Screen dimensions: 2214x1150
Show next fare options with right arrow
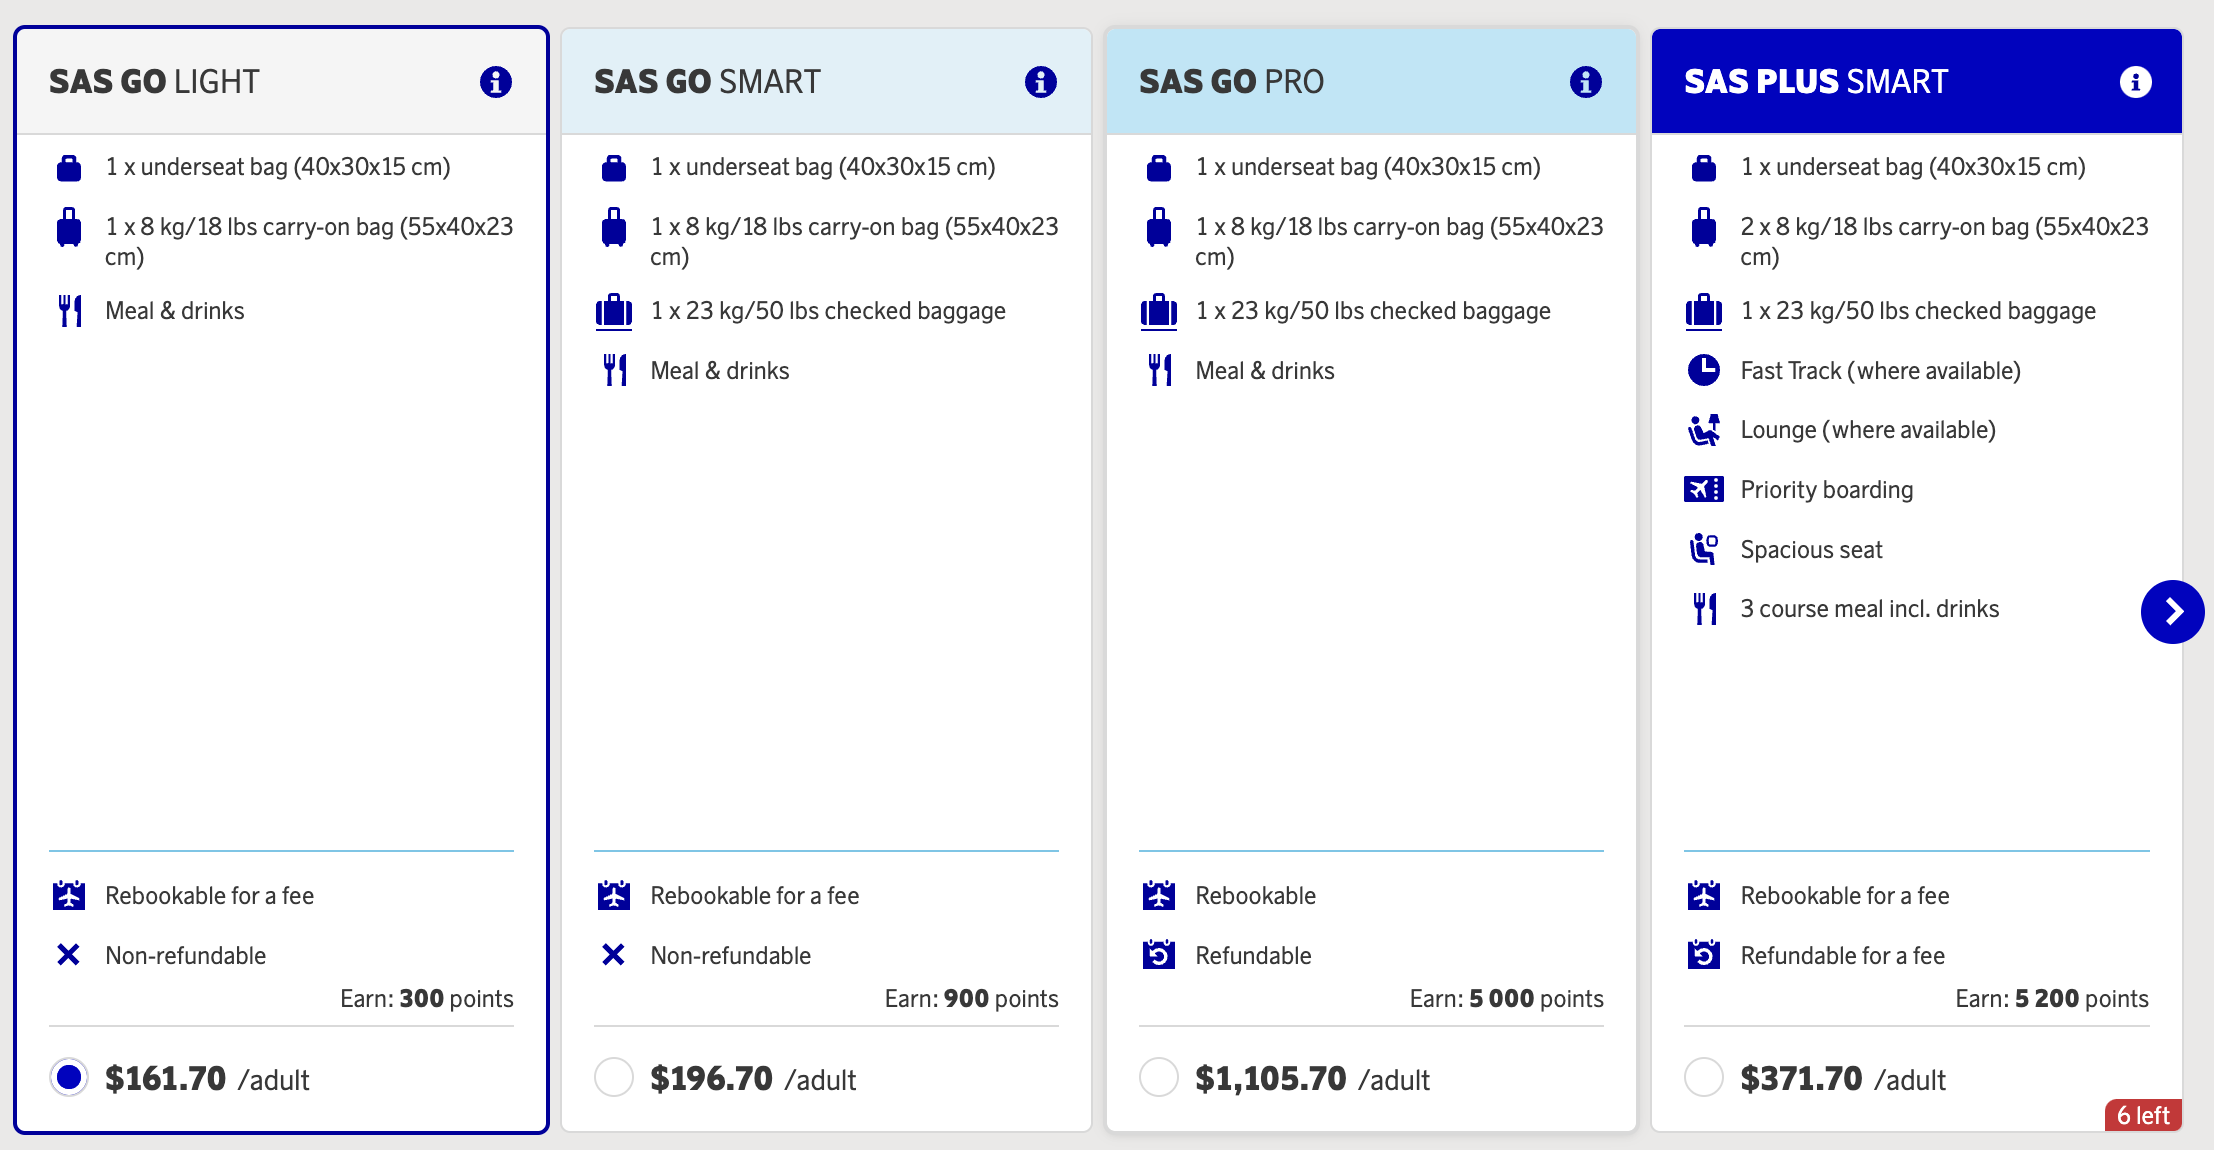click(x=2172, y=612)
